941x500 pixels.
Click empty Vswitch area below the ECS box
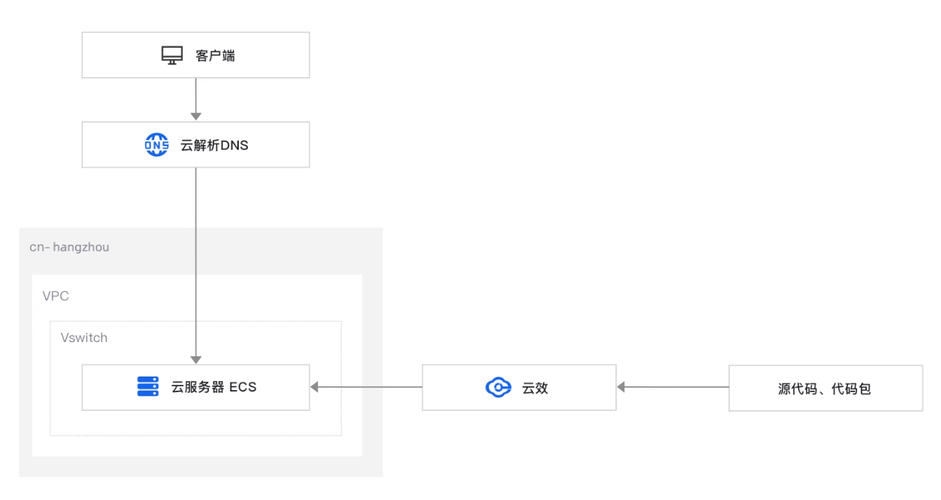pos(196,423)
